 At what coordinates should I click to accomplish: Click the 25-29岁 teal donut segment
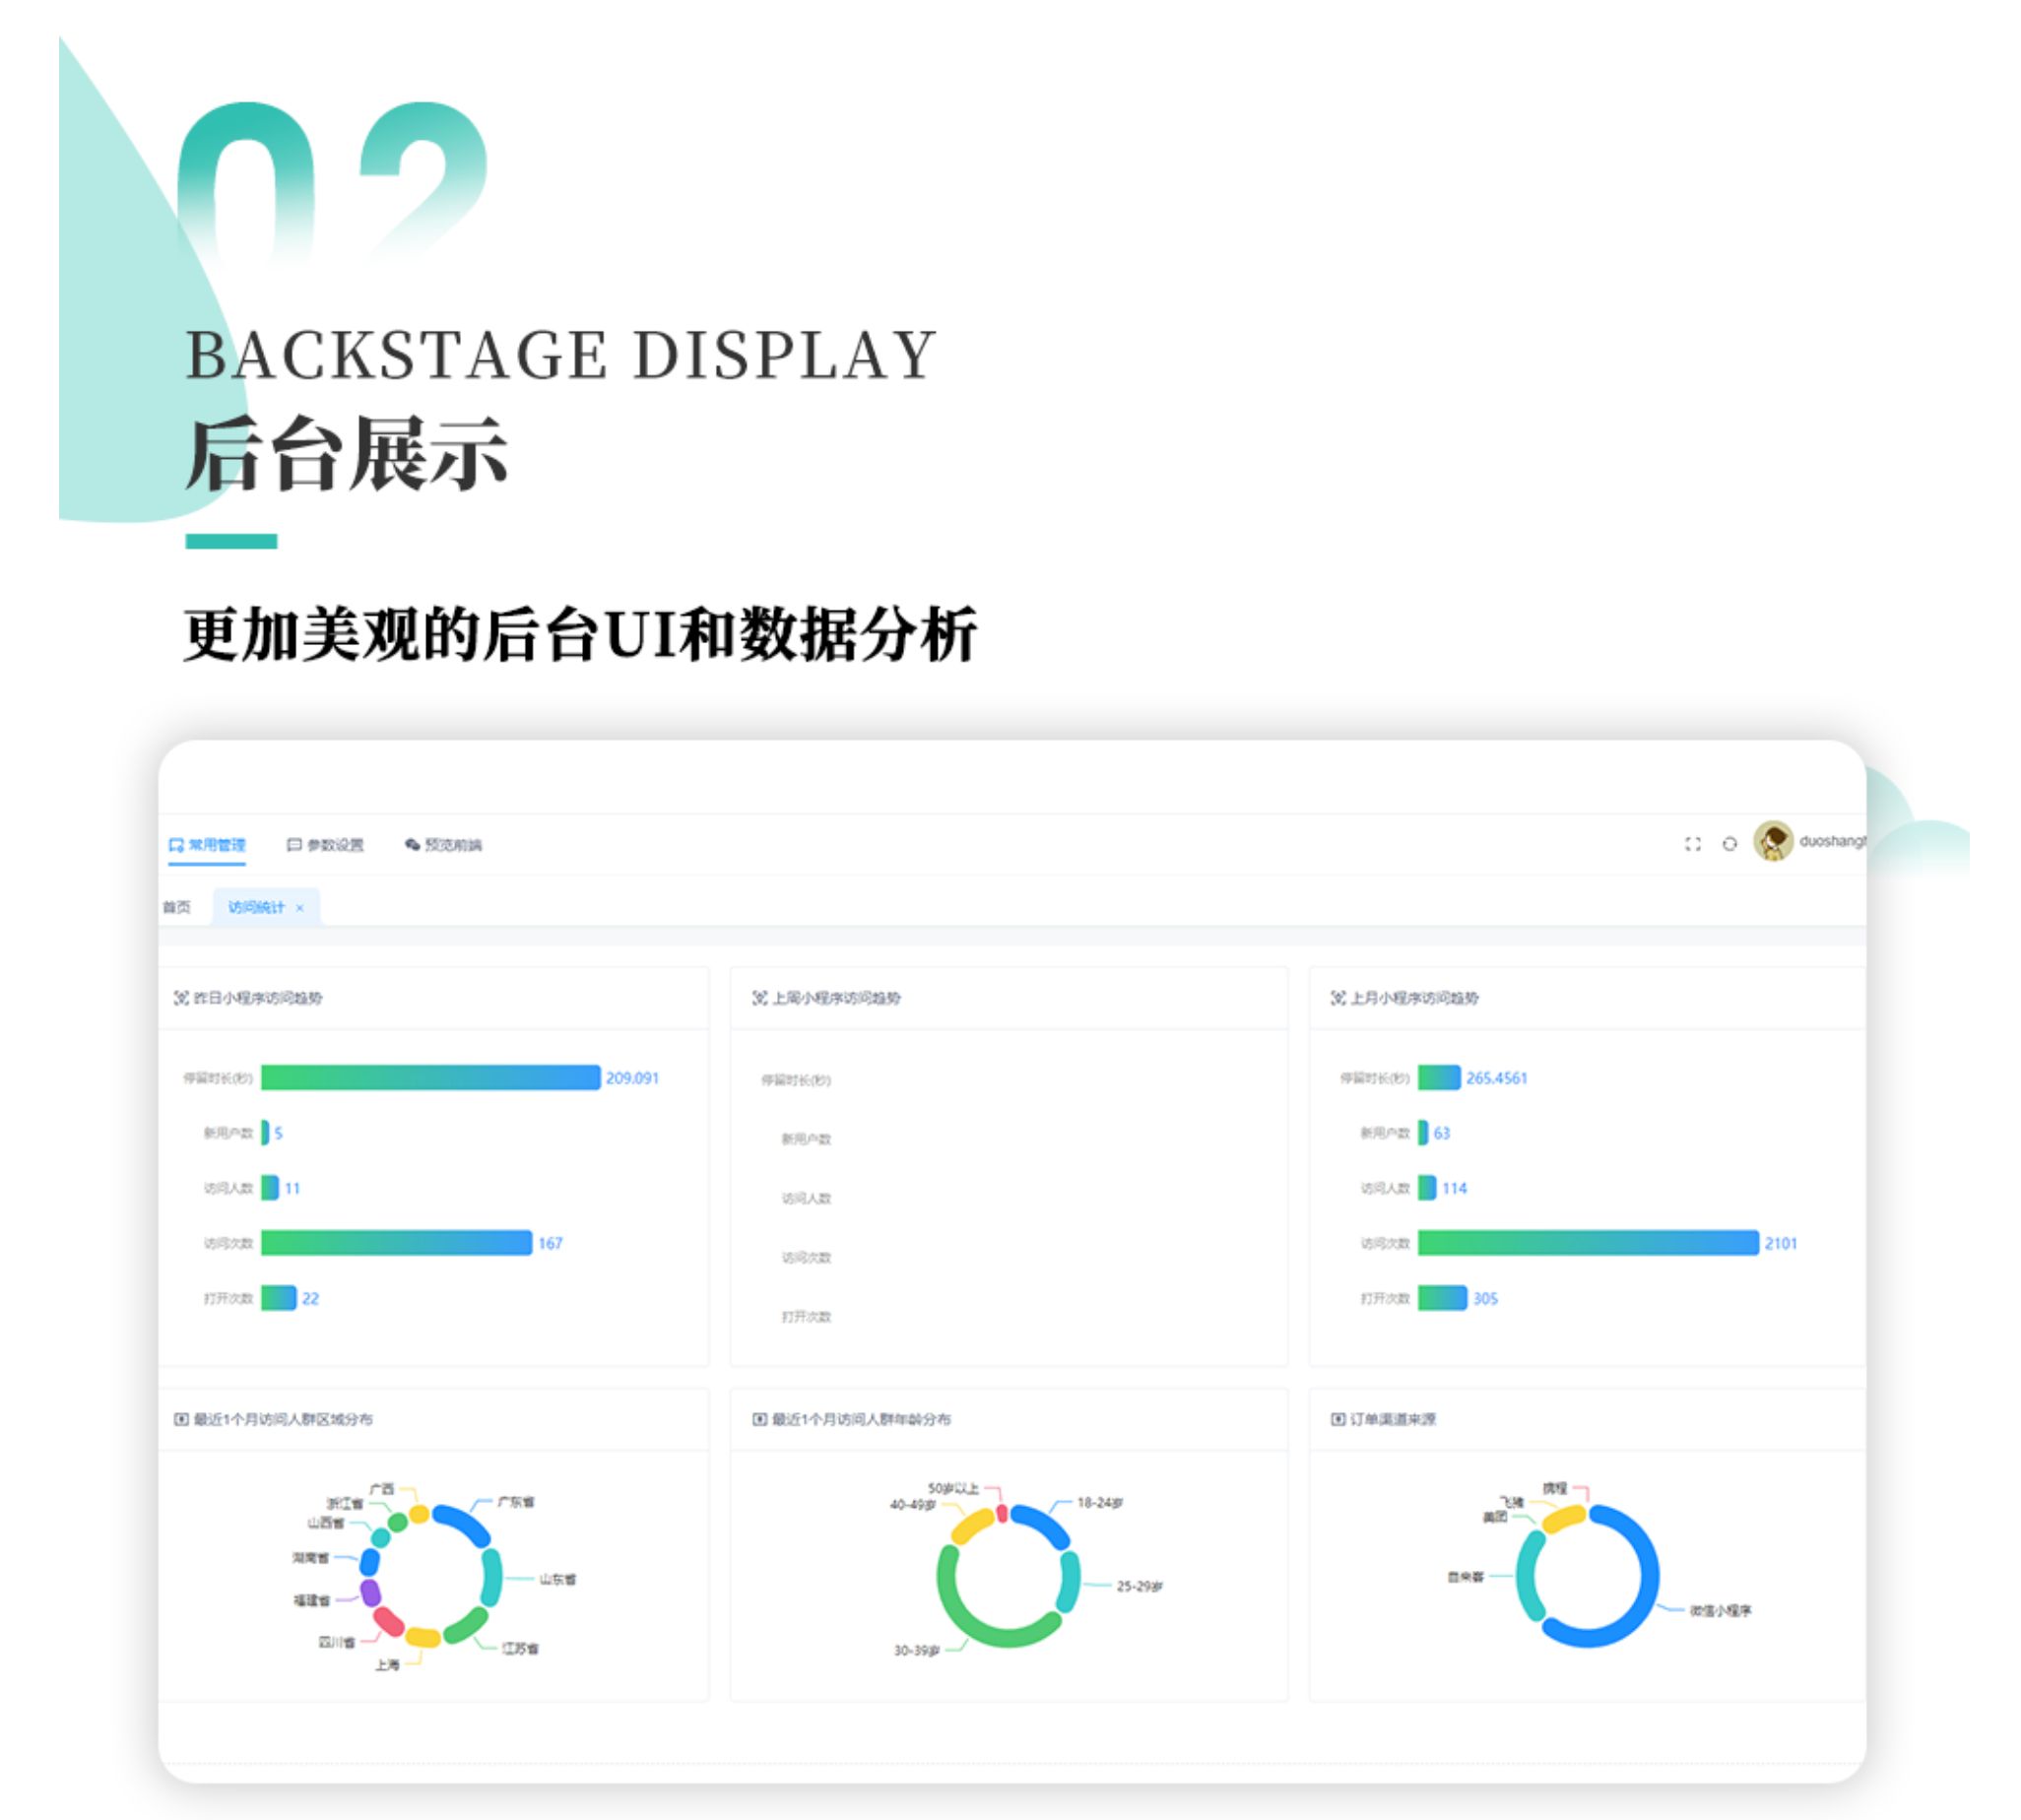(1069, 1581)
